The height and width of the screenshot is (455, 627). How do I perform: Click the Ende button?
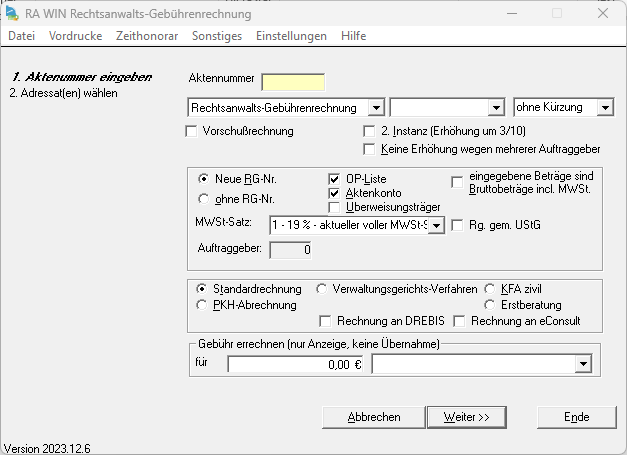pos(577,417)
